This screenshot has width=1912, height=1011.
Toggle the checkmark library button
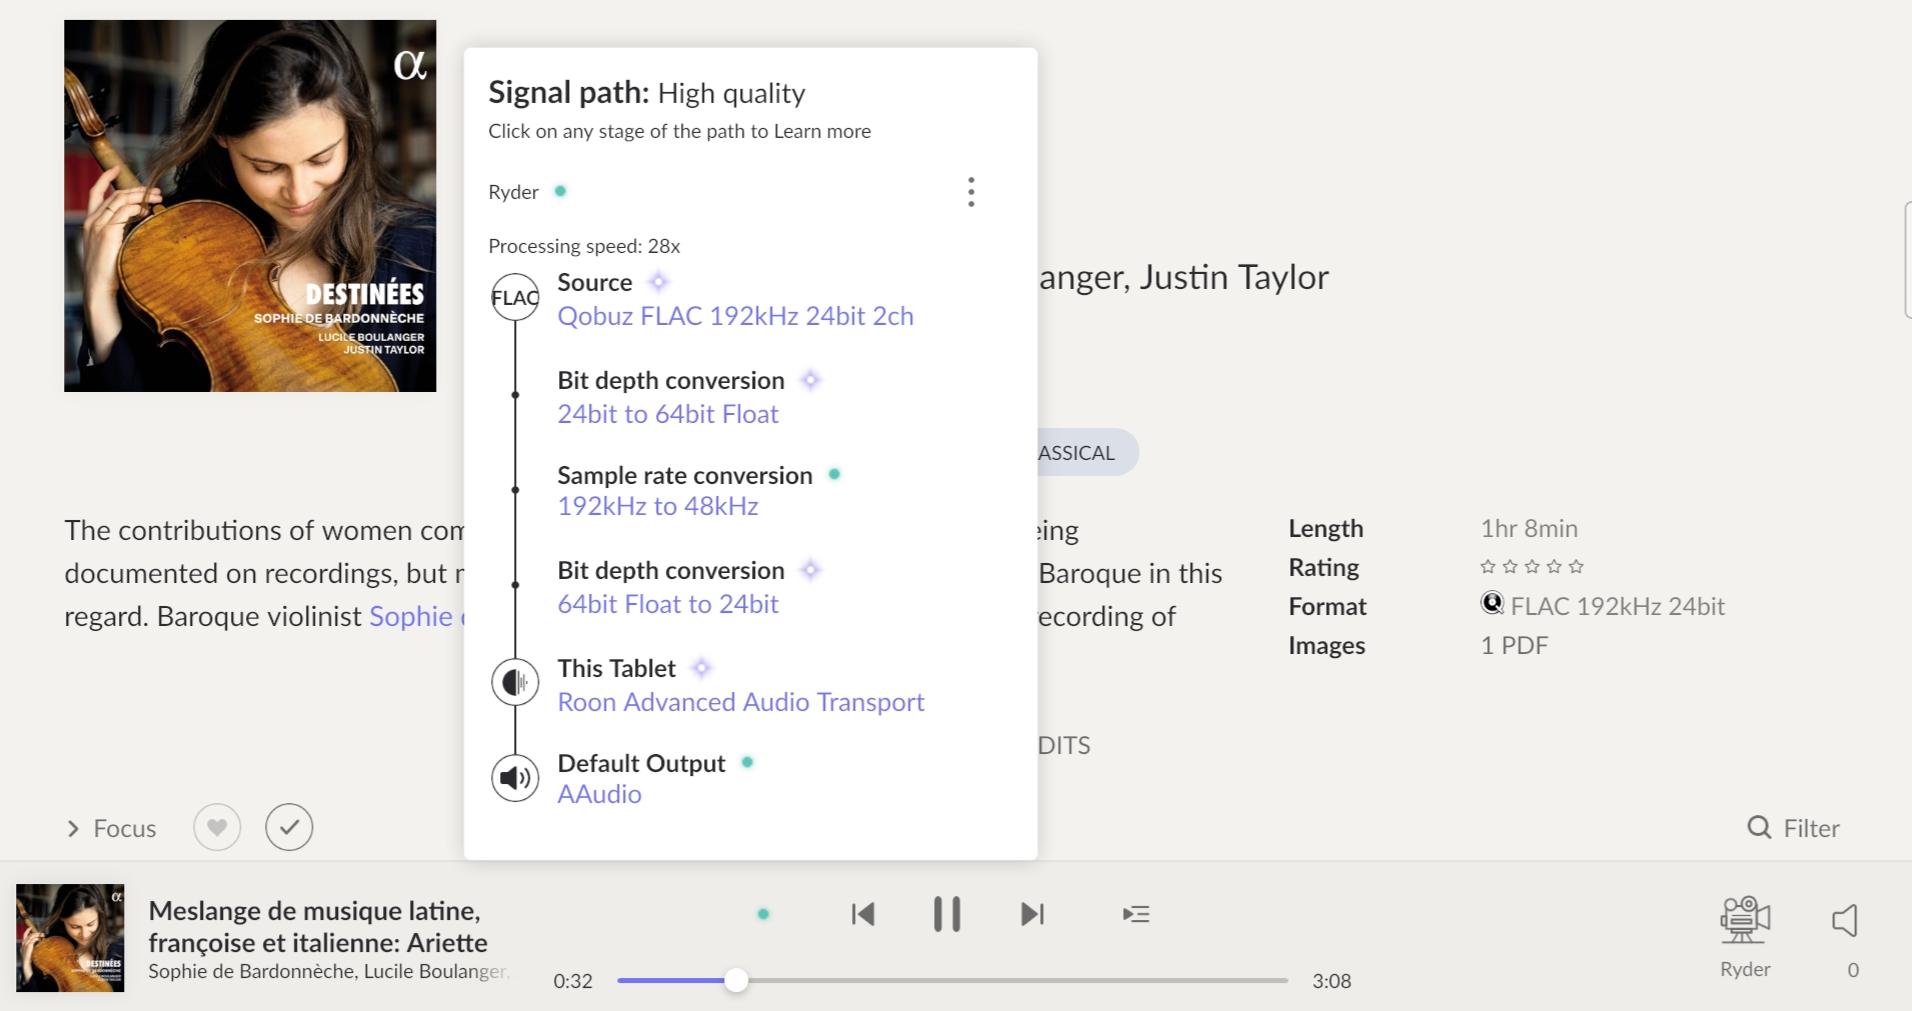coord(289,828)
